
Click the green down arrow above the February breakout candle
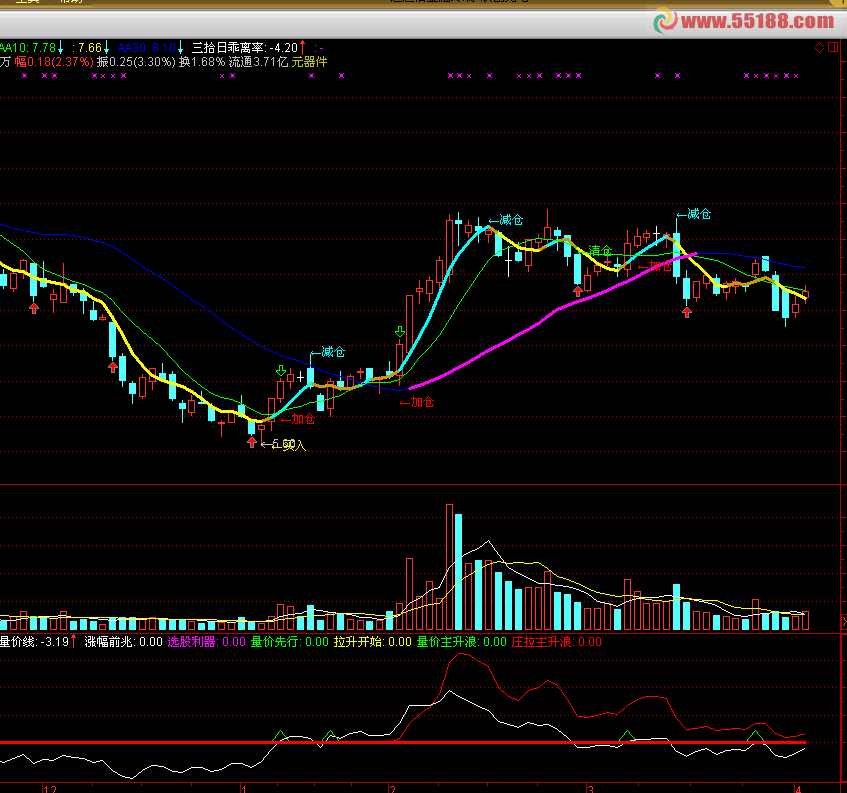click(401, 331)
